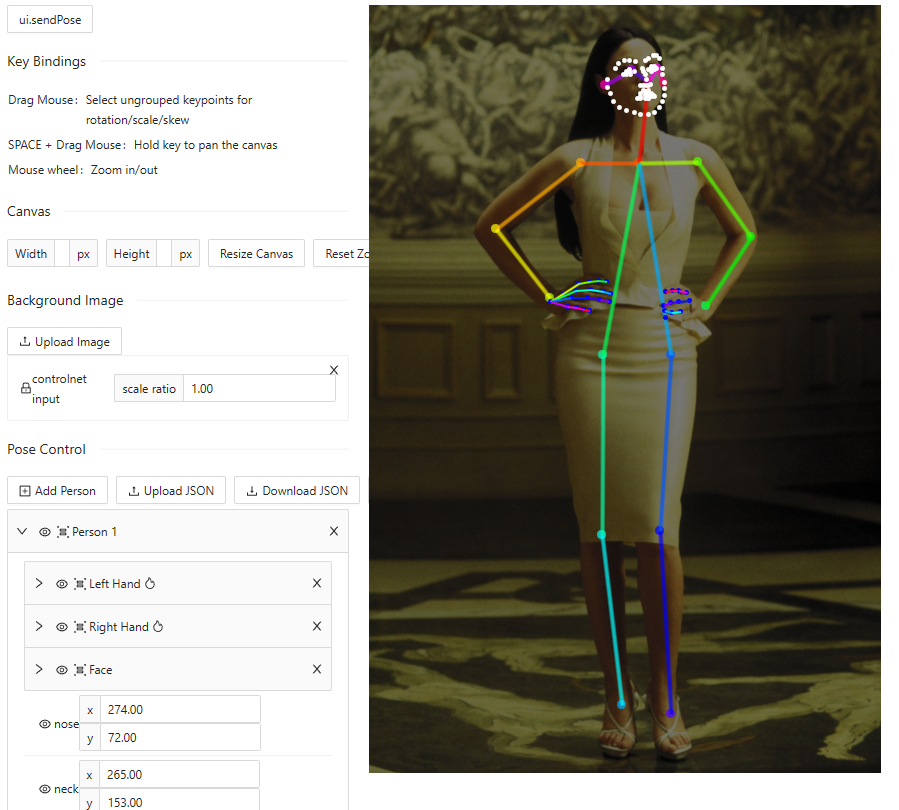The image size is (899, 810).
Task: Collapse the Person 1 panel
Action: pyautogui.click(x=22, y=532)
